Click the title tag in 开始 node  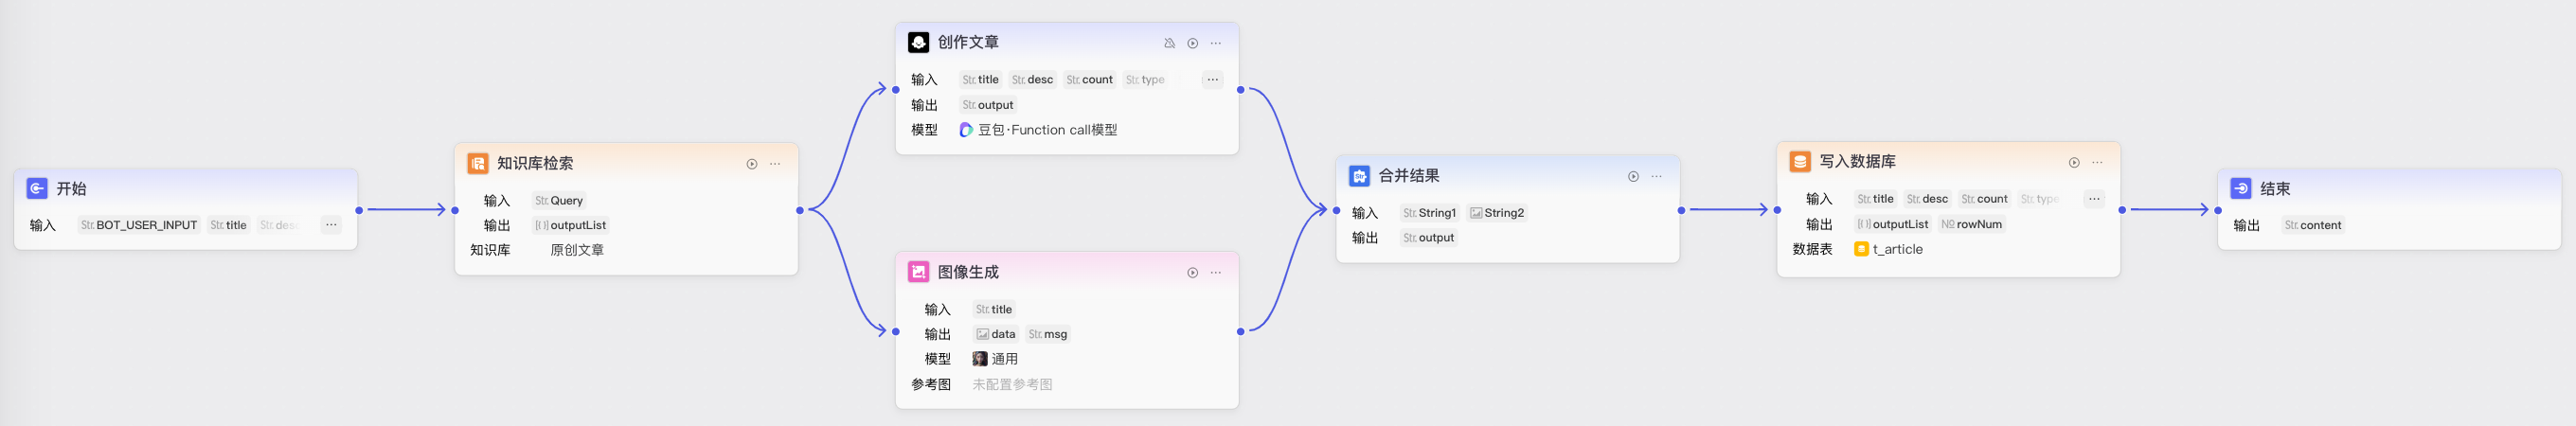(228, 225)
